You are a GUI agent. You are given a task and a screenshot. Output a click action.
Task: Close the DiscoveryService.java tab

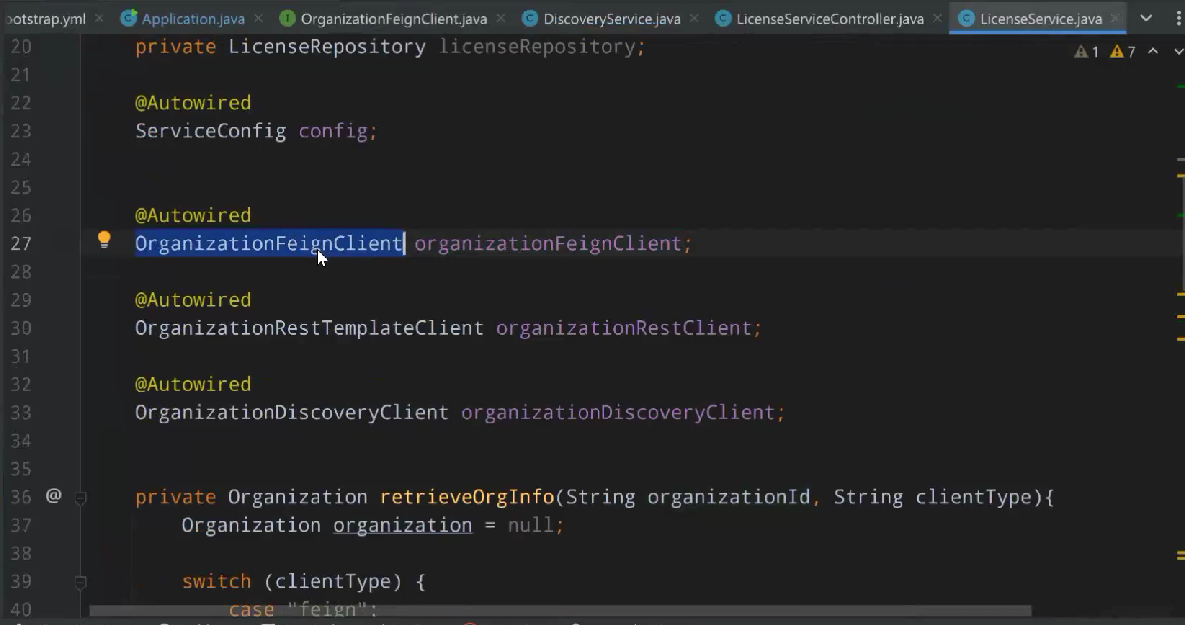pyautogui.click(x=694, y=18)
